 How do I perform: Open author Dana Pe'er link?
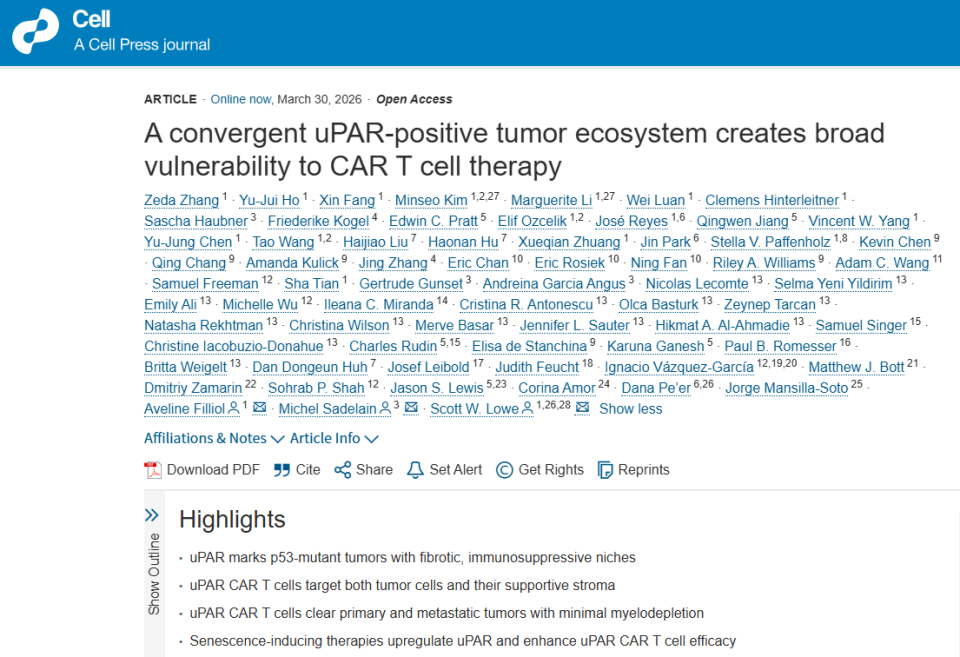[x=656, y=388]
